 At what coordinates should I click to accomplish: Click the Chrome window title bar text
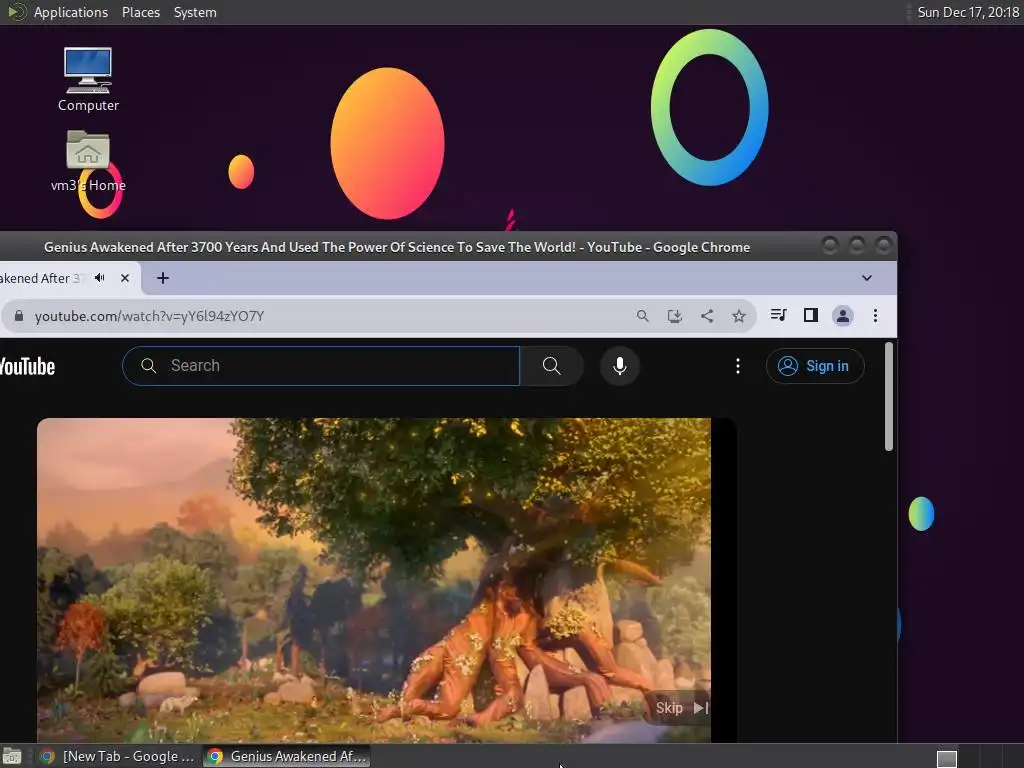(397, 248)
